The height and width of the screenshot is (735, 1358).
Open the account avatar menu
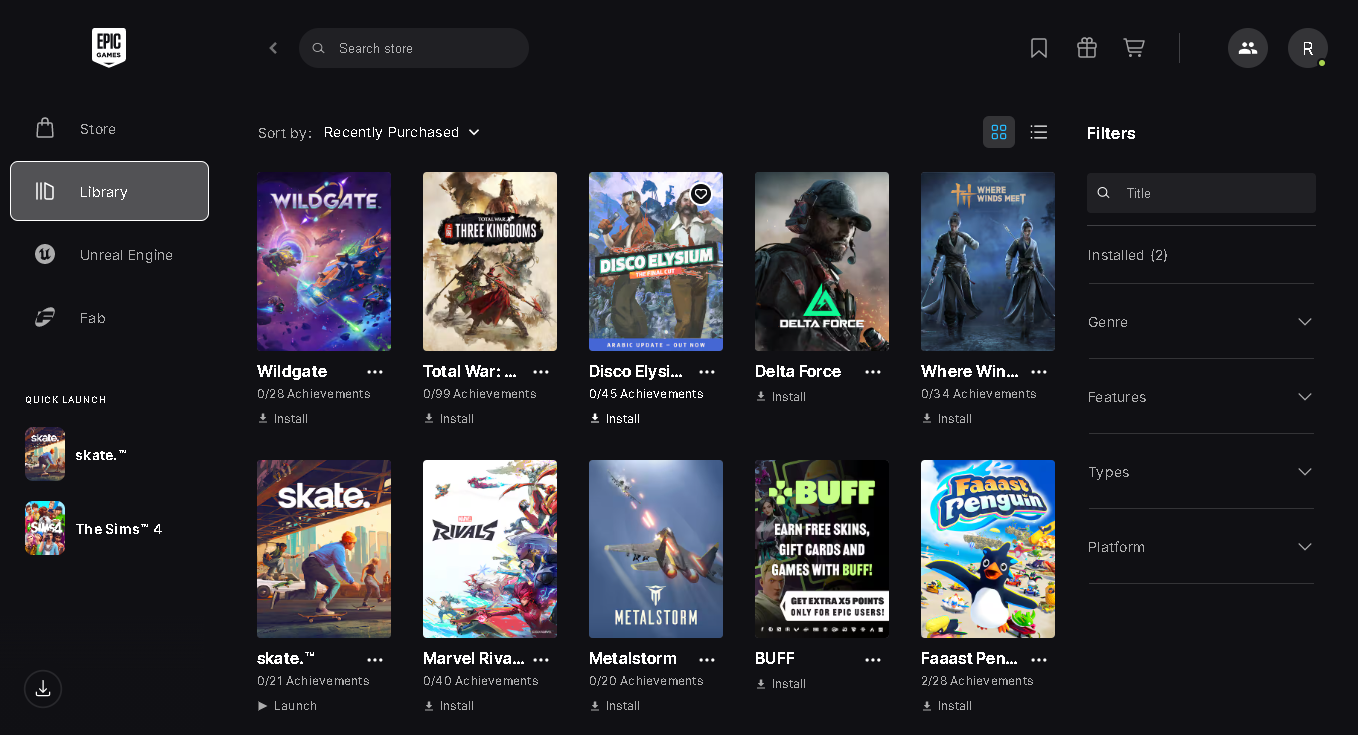(x=1308, y=47)
